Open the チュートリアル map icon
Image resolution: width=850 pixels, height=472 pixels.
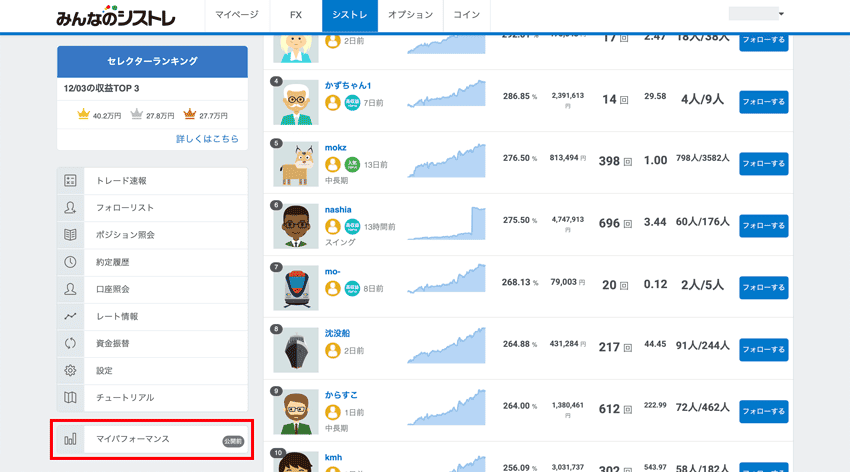[x=70, y=397]
